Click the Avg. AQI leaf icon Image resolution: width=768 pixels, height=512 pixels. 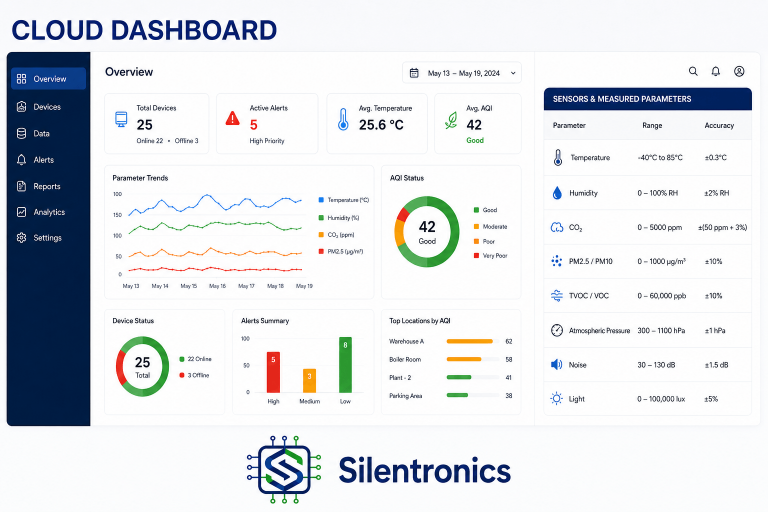tap(451, 121)
